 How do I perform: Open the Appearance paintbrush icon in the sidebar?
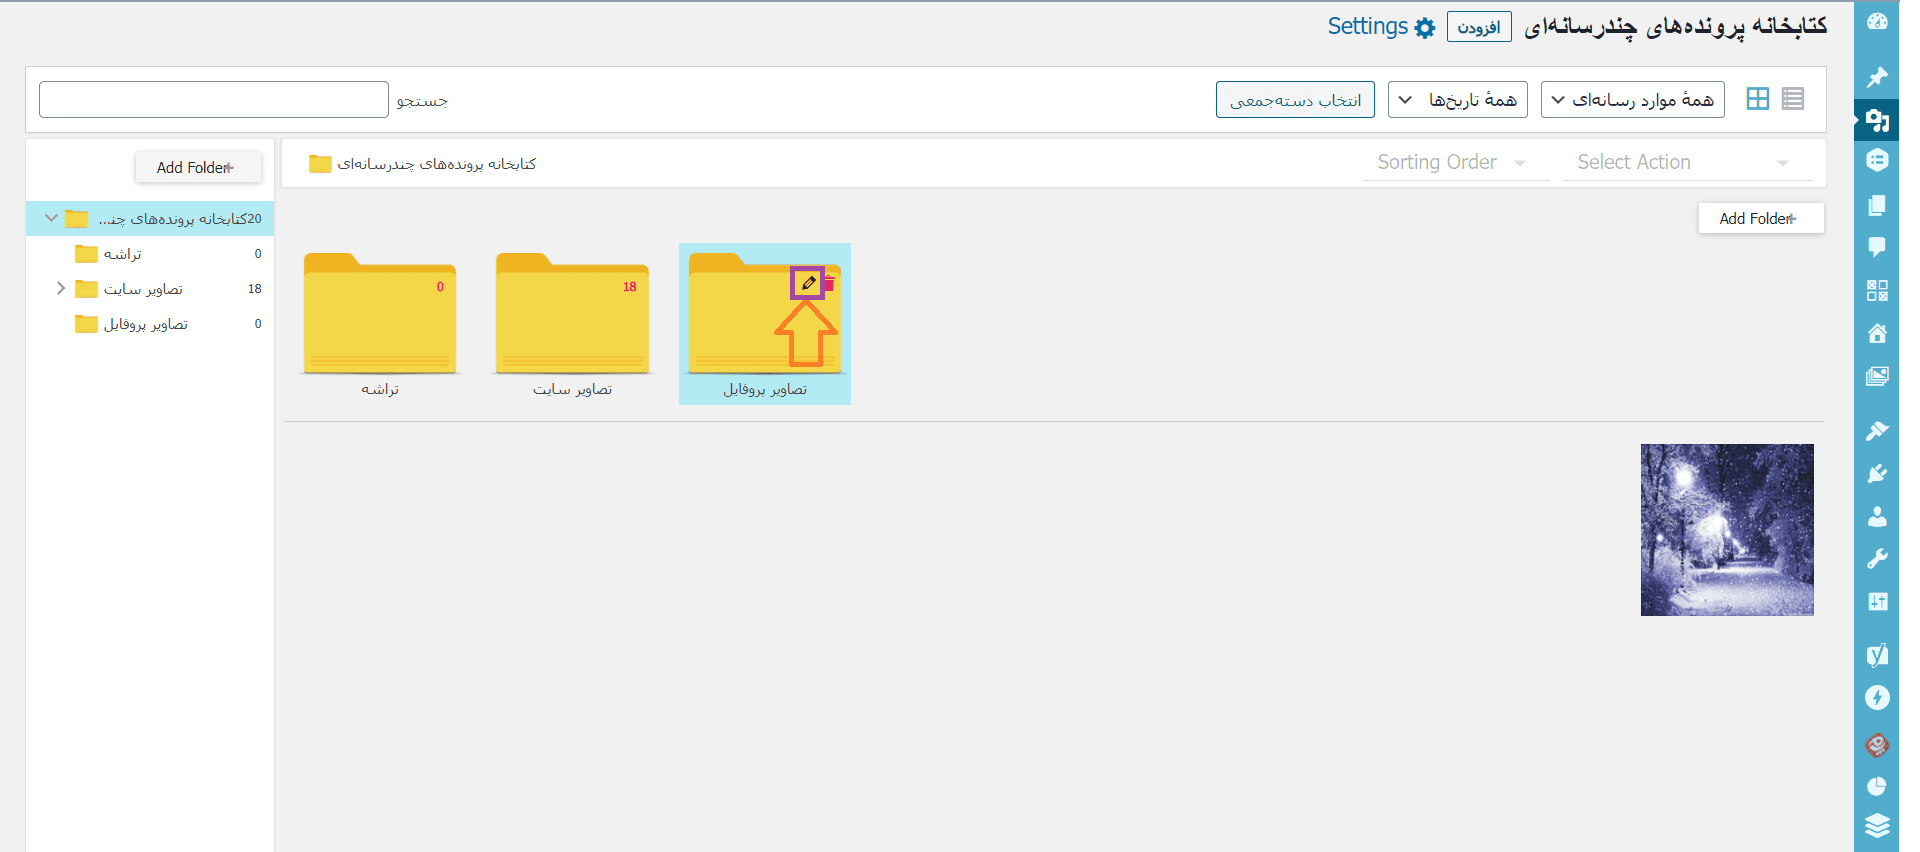coord(1877,430)
